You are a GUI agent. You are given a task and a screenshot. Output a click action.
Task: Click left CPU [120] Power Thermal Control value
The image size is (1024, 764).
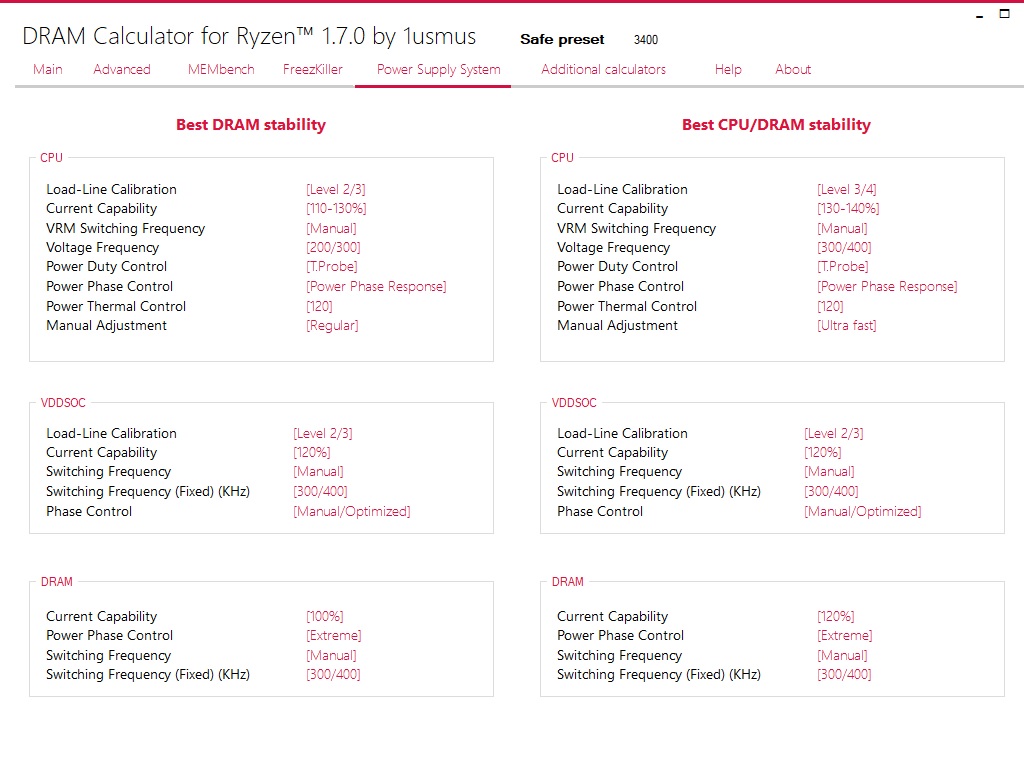(x=319, y=306)
